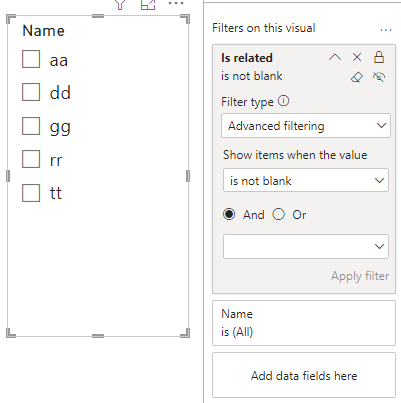Check the tt checkbox in slicer

pos(31,193)
